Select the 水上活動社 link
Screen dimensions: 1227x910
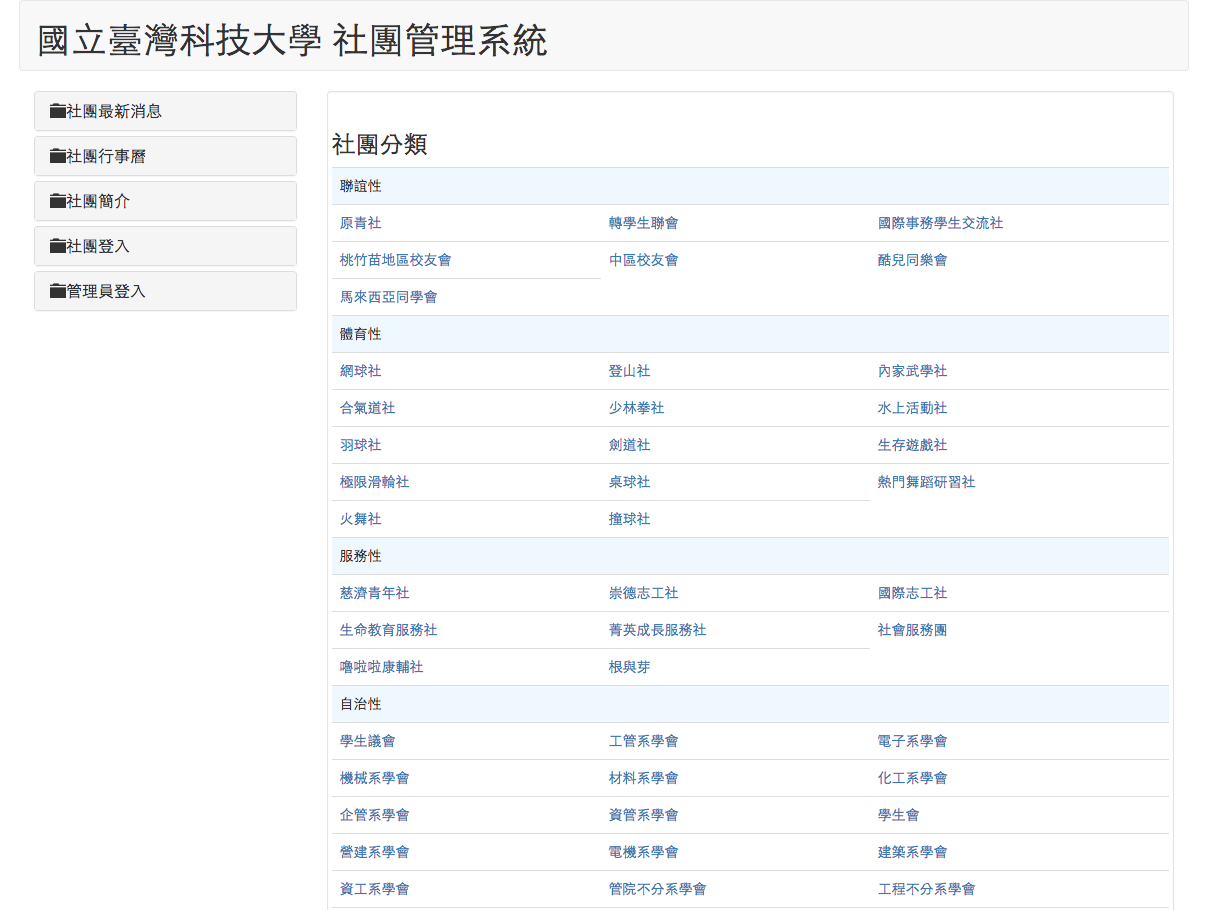coord(912,408)
